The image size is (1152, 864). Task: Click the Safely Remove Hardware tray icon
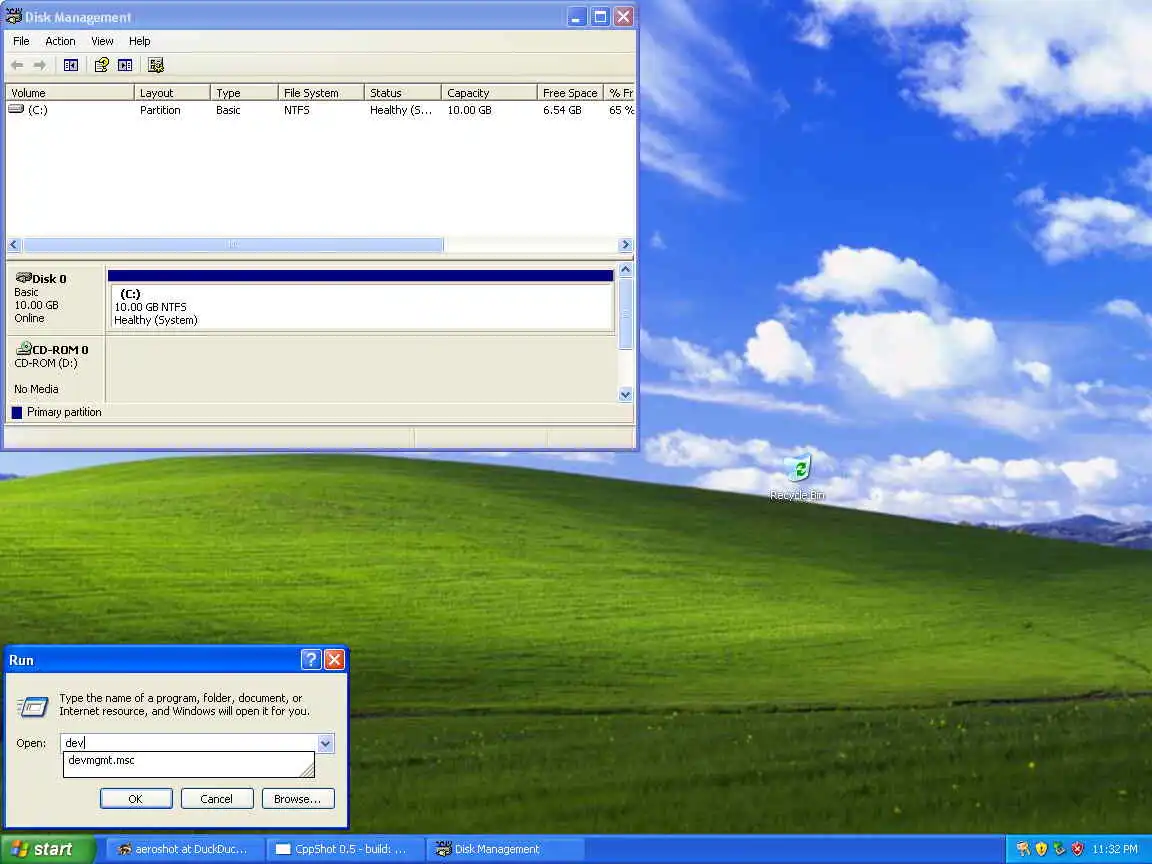coord(1059,849)
